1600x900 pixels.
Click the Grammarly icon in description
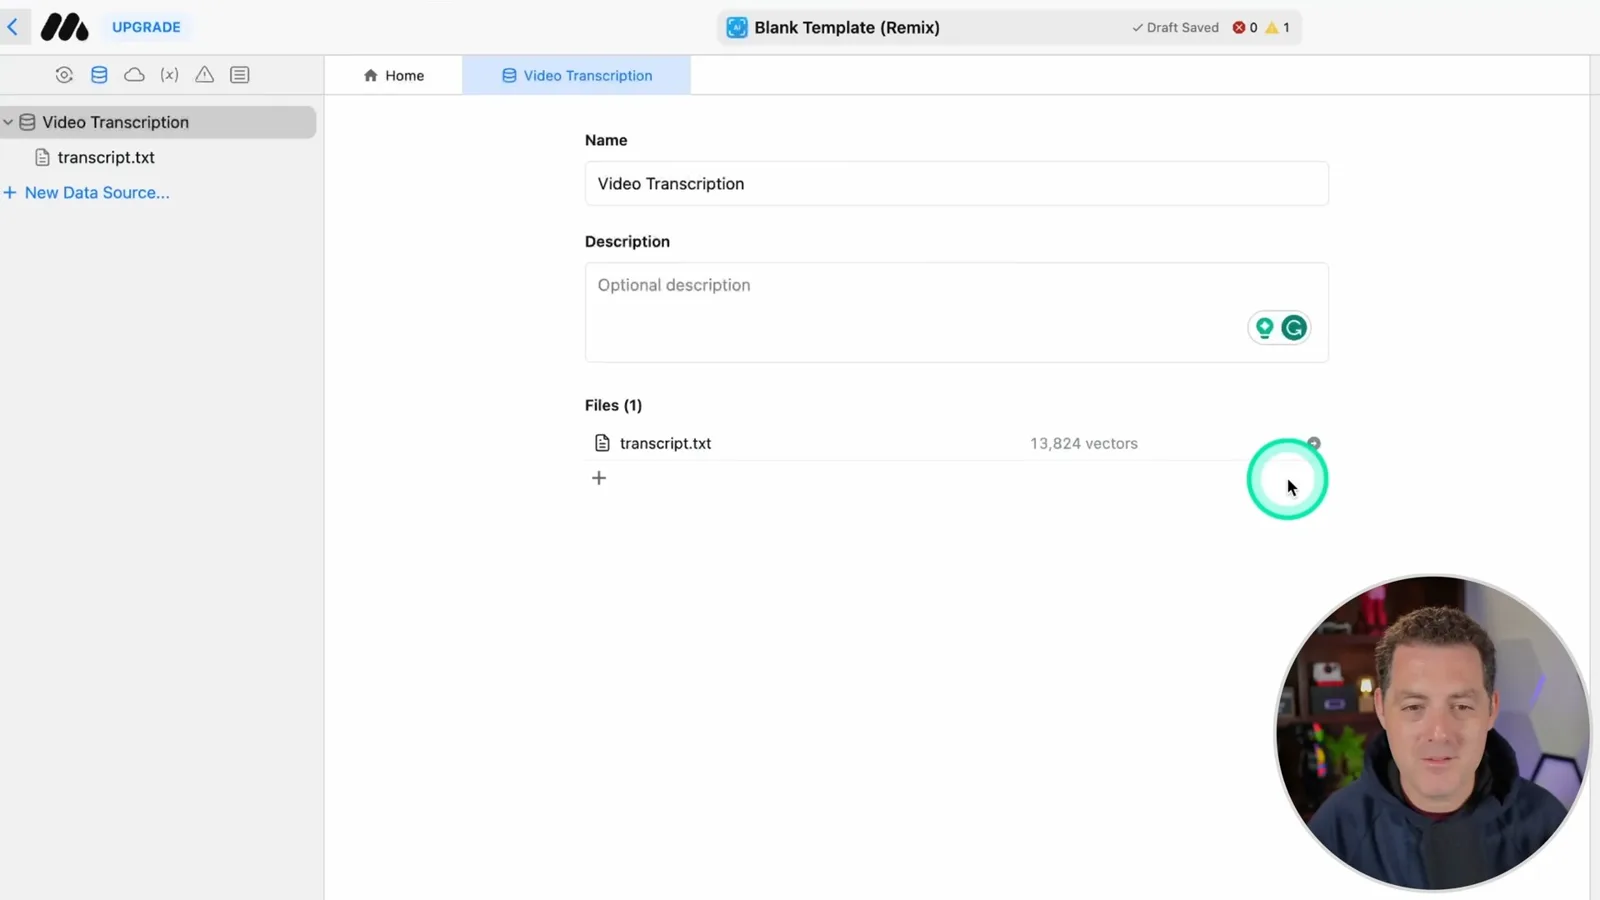pyautogui.click(x=1294, y=327)
